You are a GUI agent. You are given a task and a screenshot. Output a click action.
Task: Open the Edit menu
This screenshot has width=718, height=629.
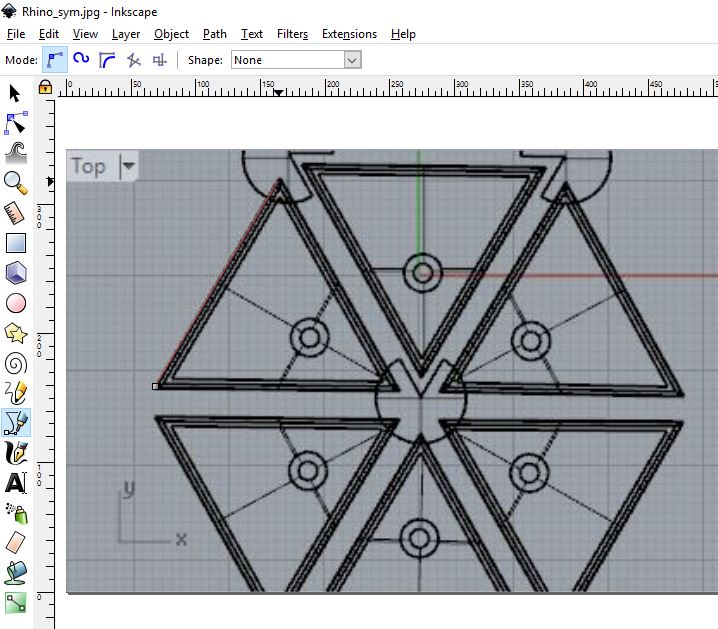(x=49, y=34)
